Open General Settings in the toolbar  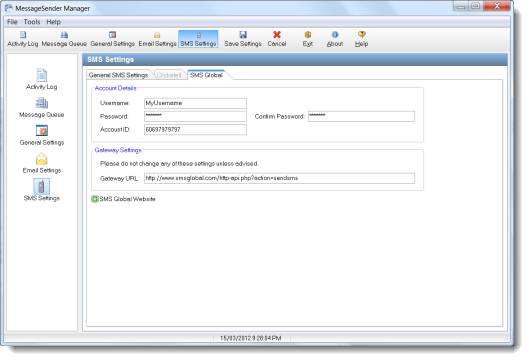[x=113, y=39]
